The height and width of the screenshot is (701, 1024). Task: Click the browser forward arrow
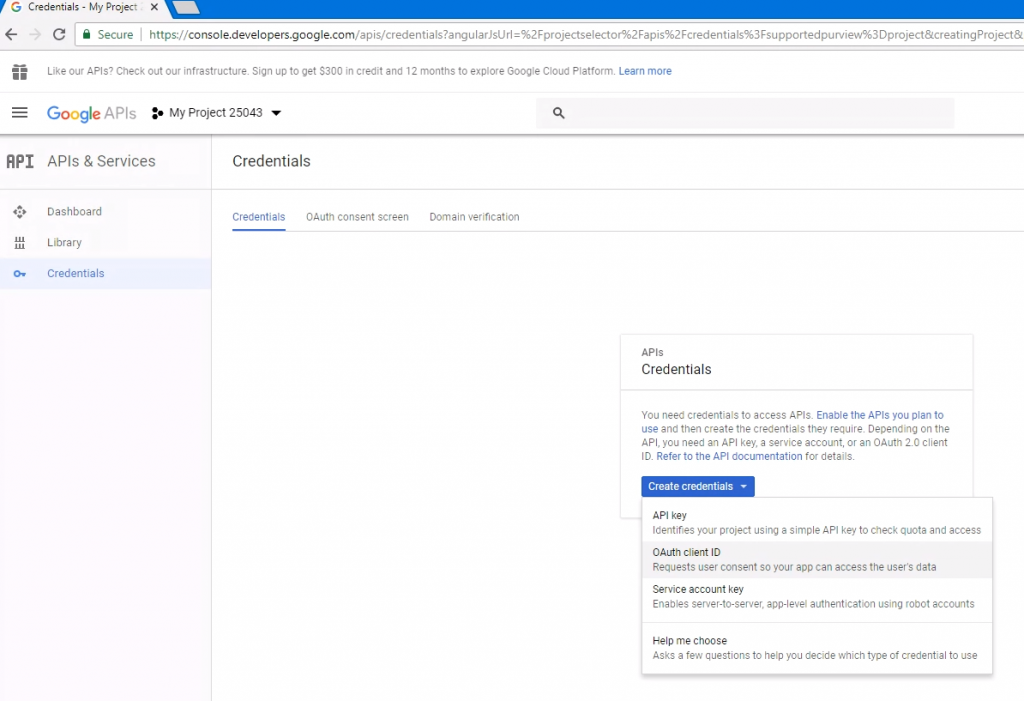coord(35,35)
